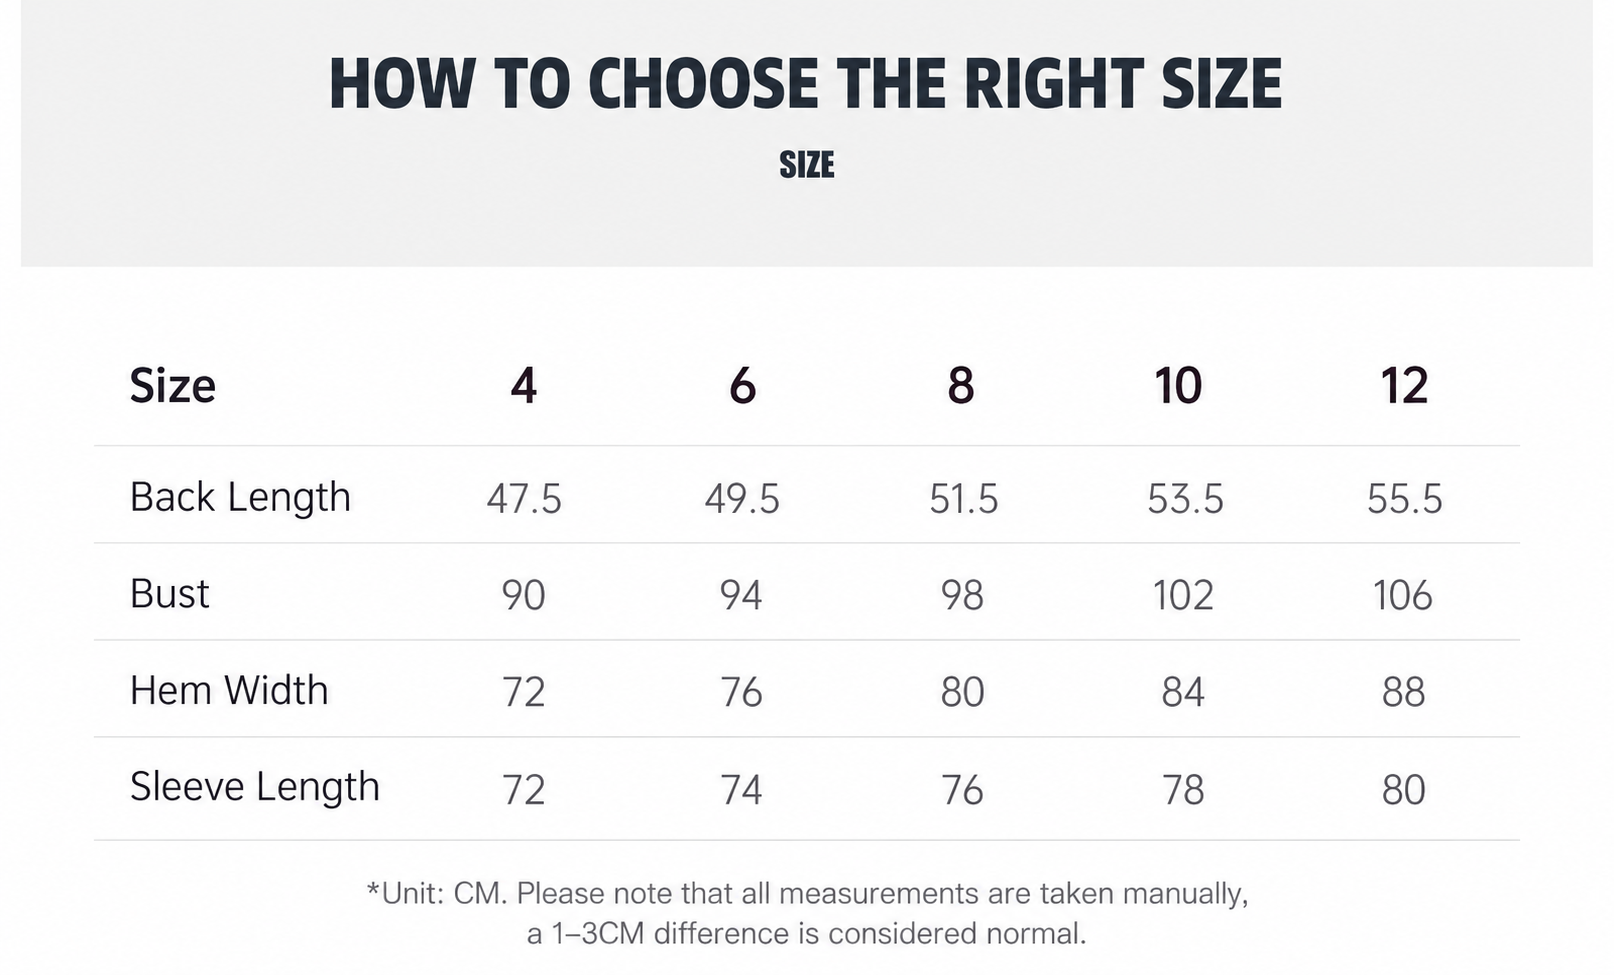Click the sleeve length value 78

(x=1183, y=790)
